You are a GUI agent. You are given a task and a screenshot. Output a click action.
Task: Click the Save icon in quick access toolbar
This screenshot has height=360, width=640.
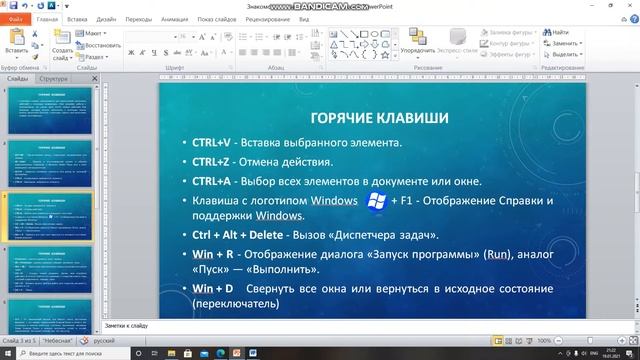(x=13, y=6)
